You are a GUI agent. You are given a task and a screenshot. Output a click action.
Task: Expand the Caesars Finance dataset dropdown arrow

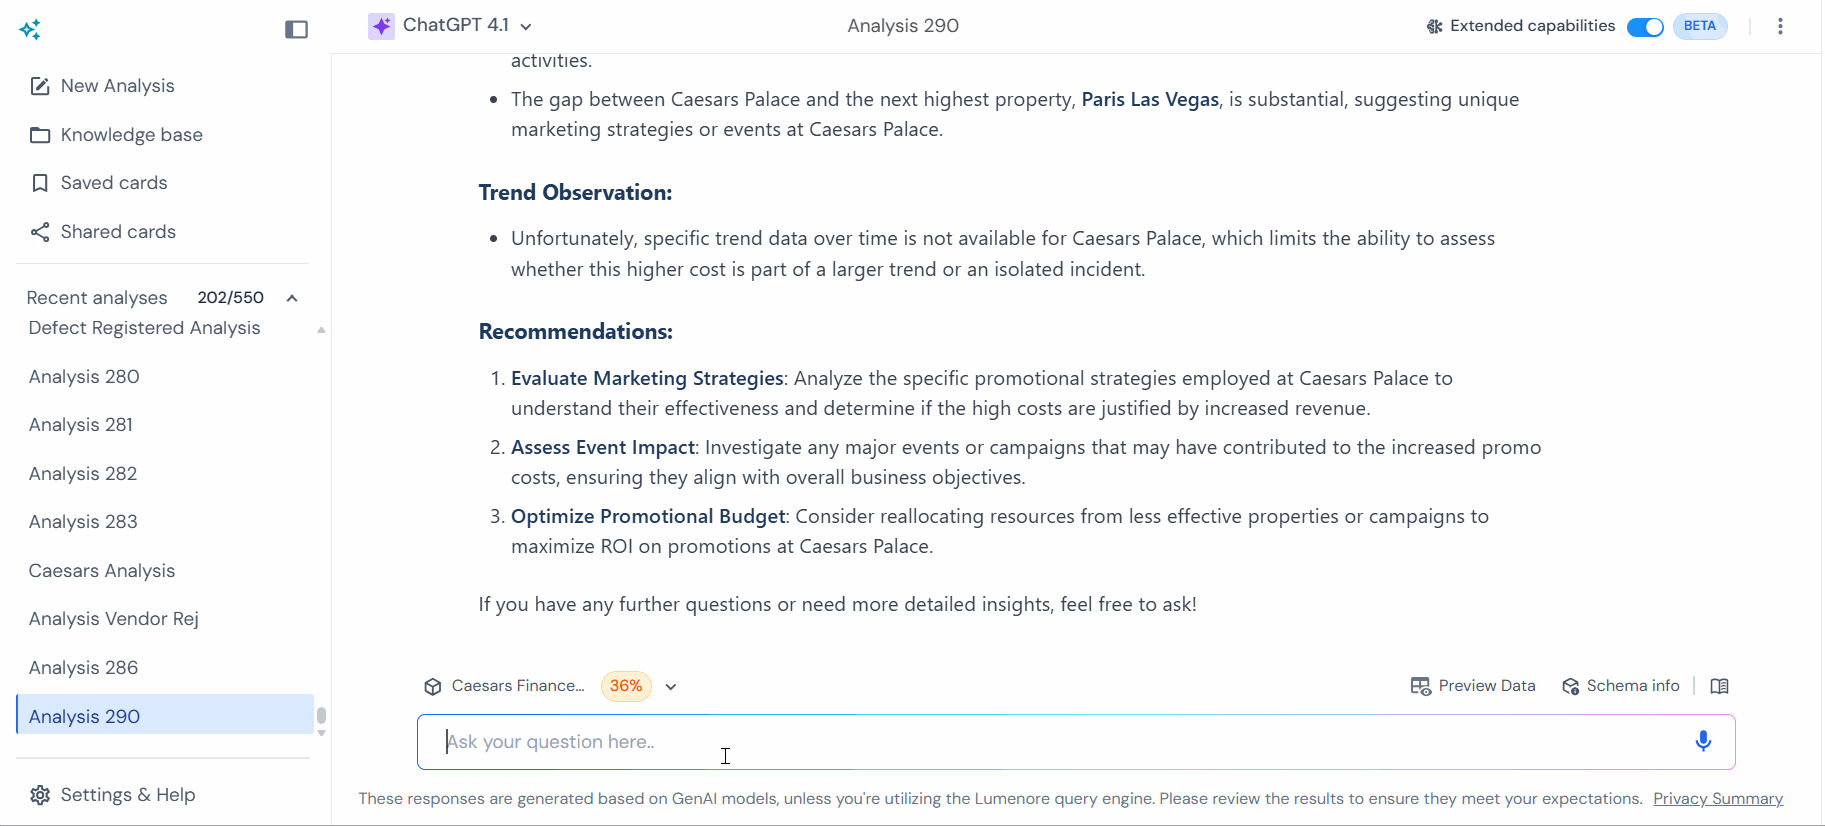pos(671,687)
